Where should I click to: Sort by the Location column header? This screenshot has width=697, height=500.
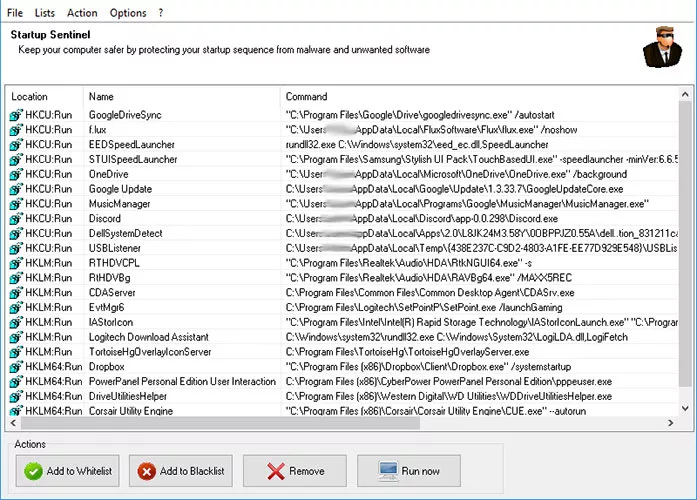click(x=44, y=96)
